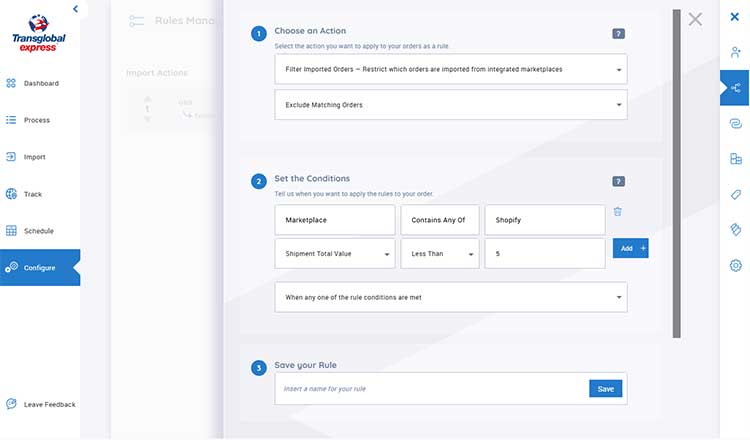The height and width of the screenshot is (440, 750).
Task: Click the 'Import Actions' label in background
Action: tap(157, 73)
